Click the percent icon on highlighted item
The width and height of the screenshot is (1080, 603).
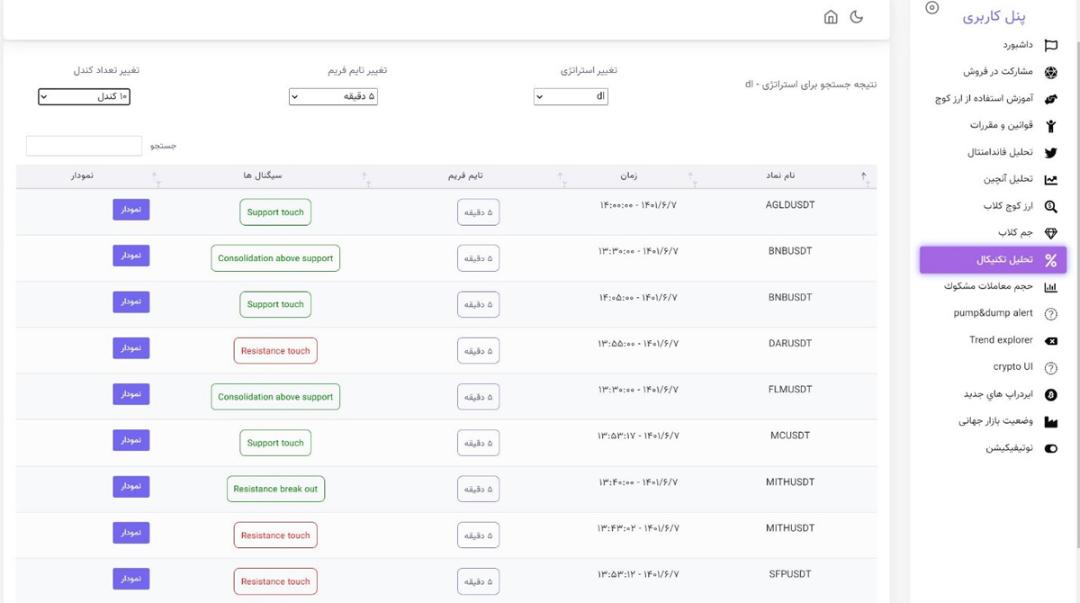[1050, 260]
